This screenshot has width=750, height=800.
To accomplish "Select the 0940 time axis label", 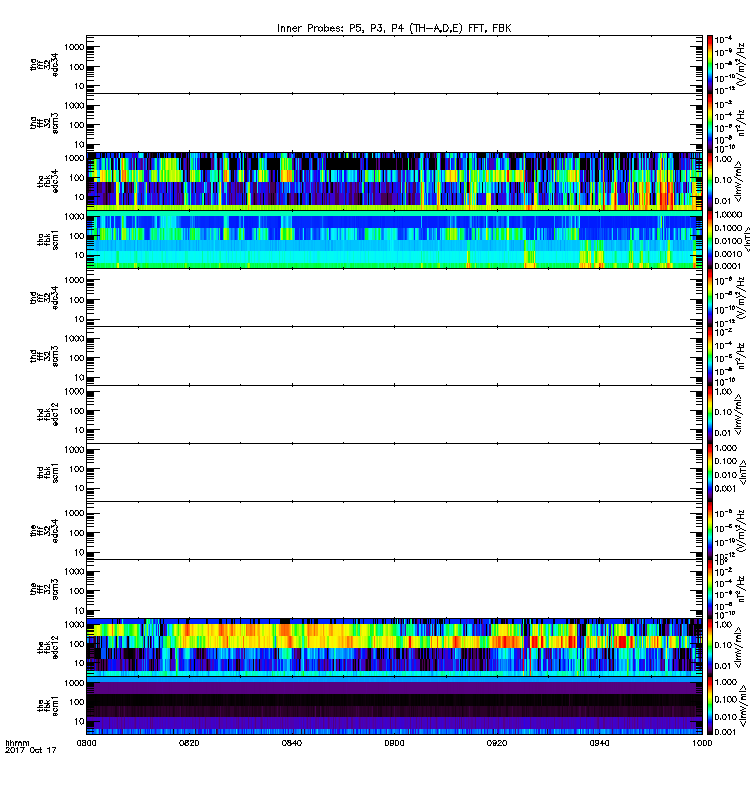I will pyautogui.click(x=599, y=743).
